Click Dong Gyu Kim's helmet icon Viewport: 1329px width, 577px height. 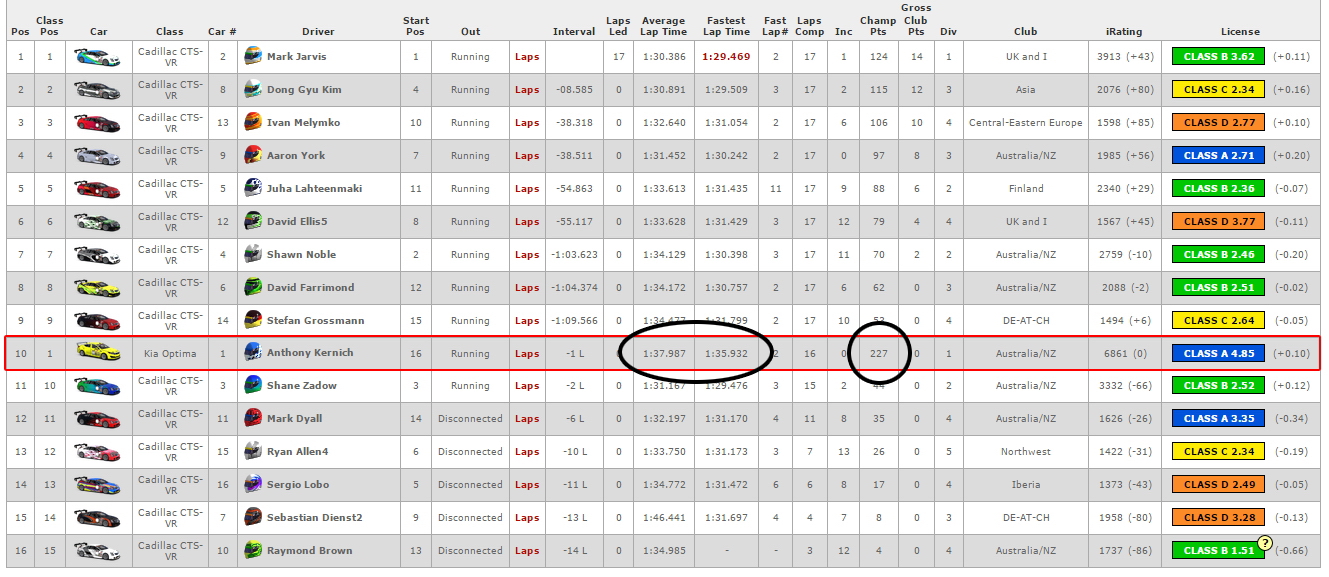[253, 90]
